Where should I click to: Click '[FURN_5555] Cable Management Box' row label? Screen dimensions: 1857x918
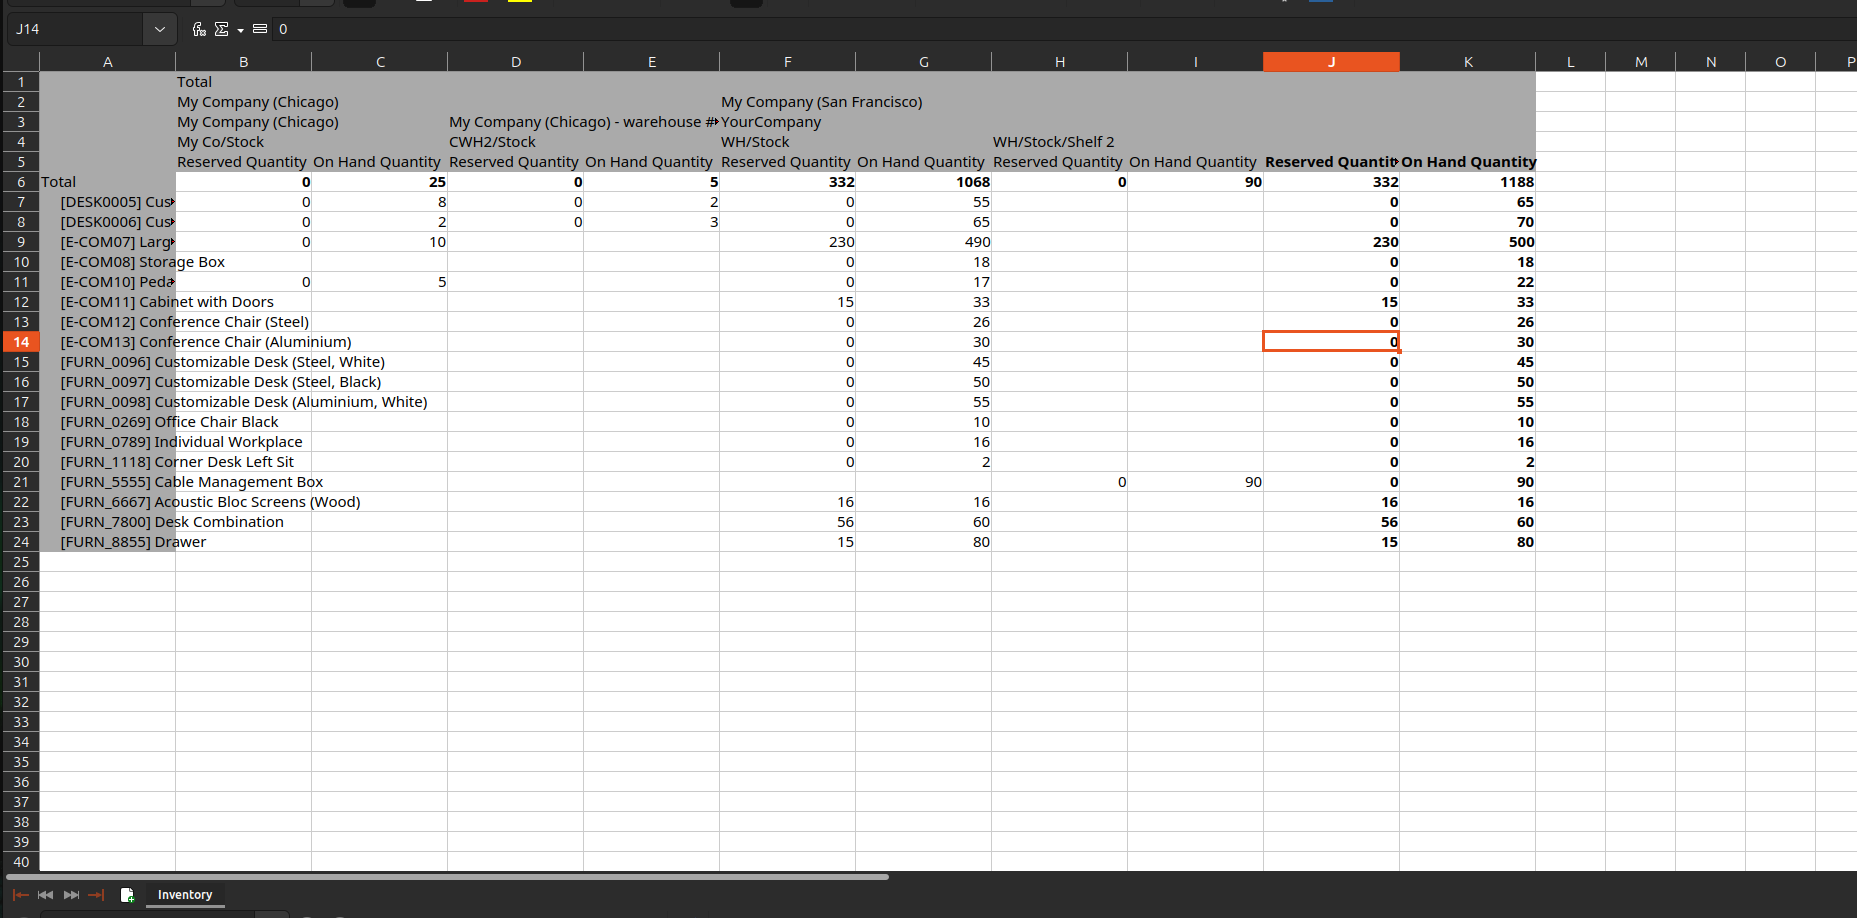pyautogui.click(x=192, y=482)
